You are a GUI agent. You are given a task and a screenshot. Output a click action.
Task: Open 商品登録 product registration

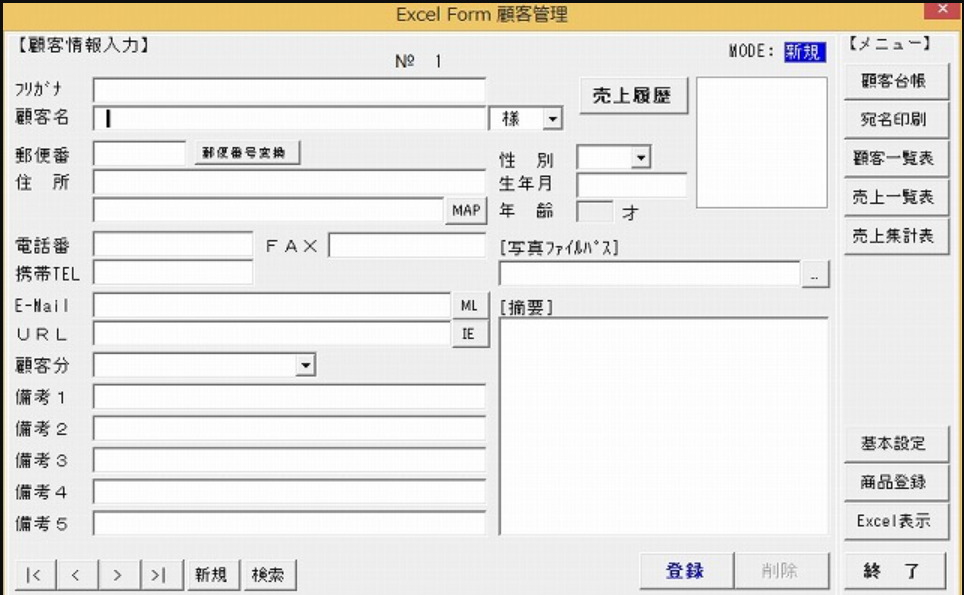(x=895, y=483)
